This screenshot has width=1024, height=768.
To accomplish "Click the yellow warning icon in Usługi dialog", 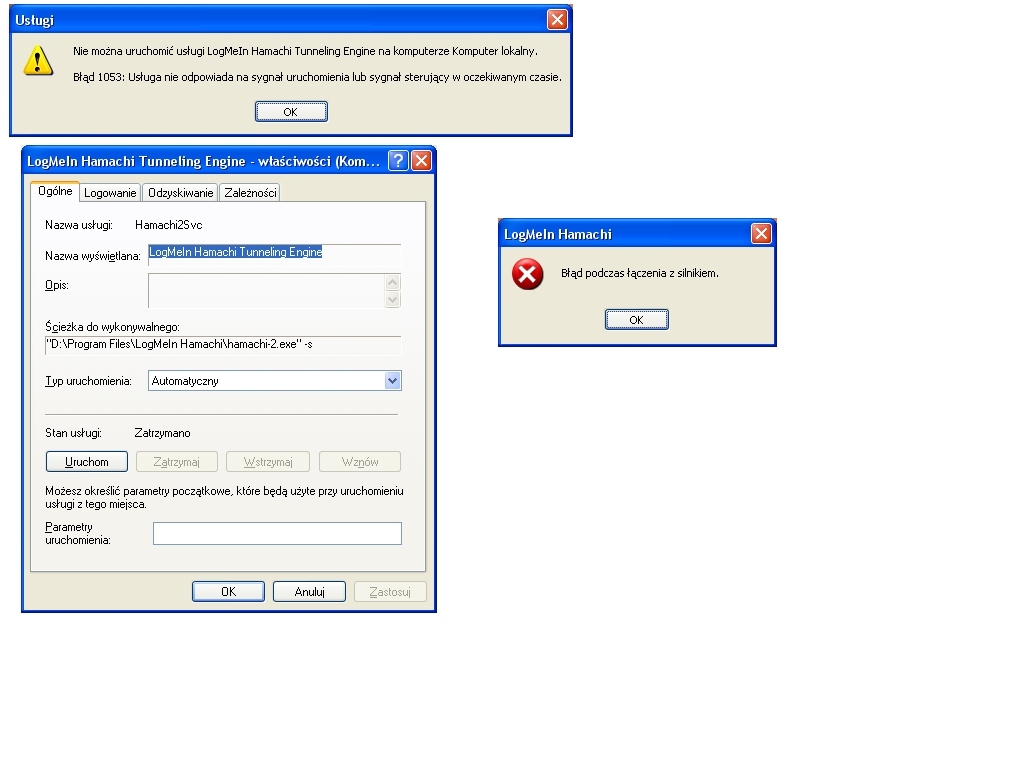I will point(39,61).
